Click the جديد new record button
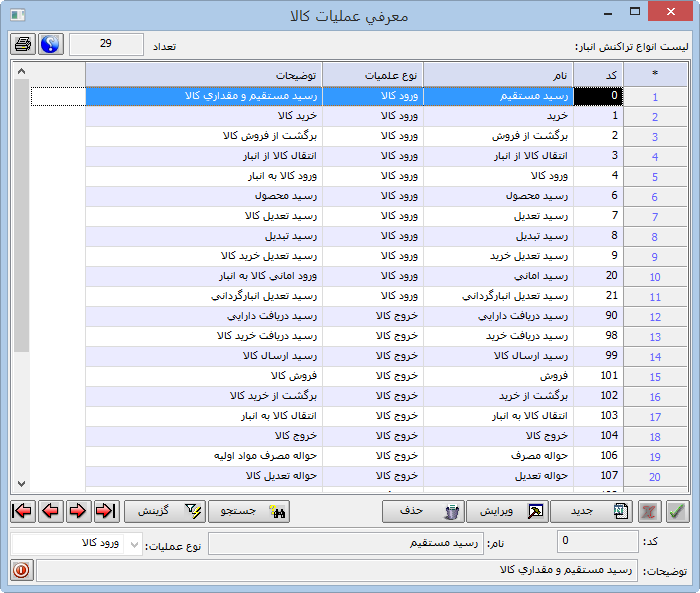The height and width of the screenshot is (593, 700). pyautogui.click(x=592, y=511)
